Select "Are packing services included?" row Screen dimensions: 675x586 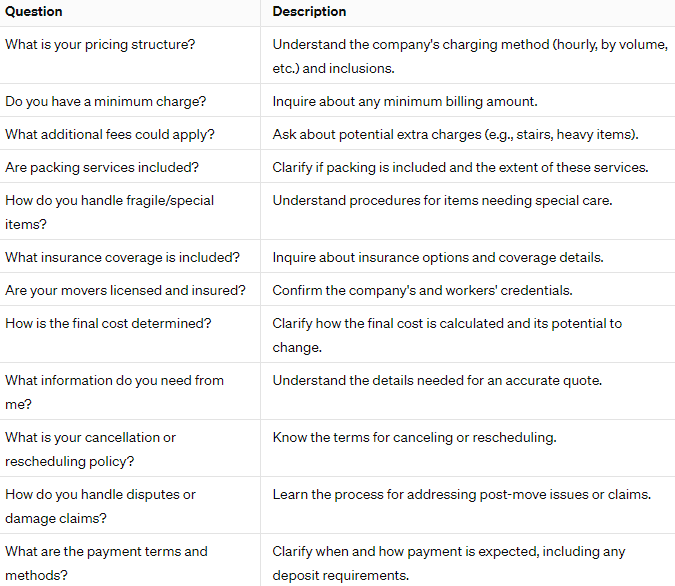(101, 167)
